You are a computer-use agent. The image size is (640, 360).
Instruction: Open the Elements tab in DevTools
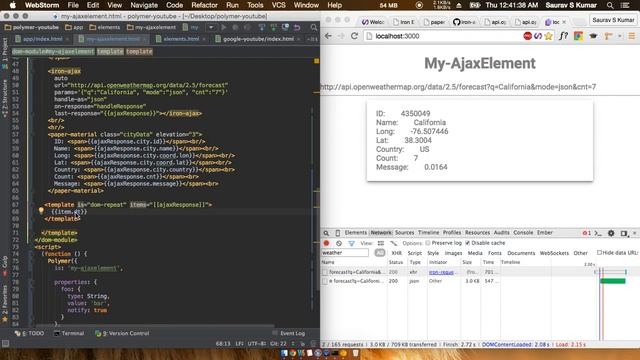pos(356,233)
